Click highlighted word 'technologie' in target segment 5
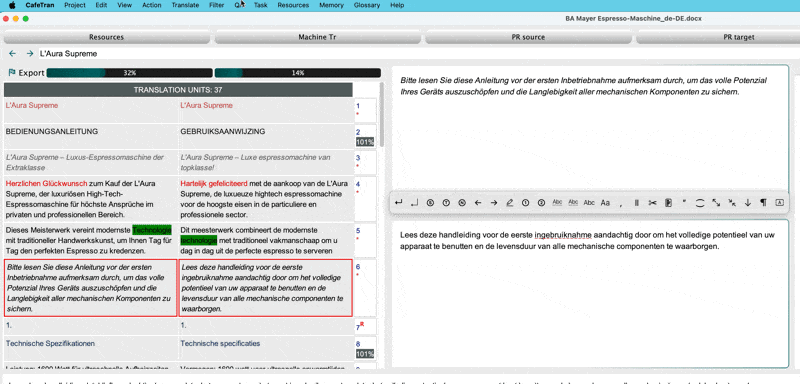This screenshot has height=384, width=800. pyautogui.click(x=198, y=240)
